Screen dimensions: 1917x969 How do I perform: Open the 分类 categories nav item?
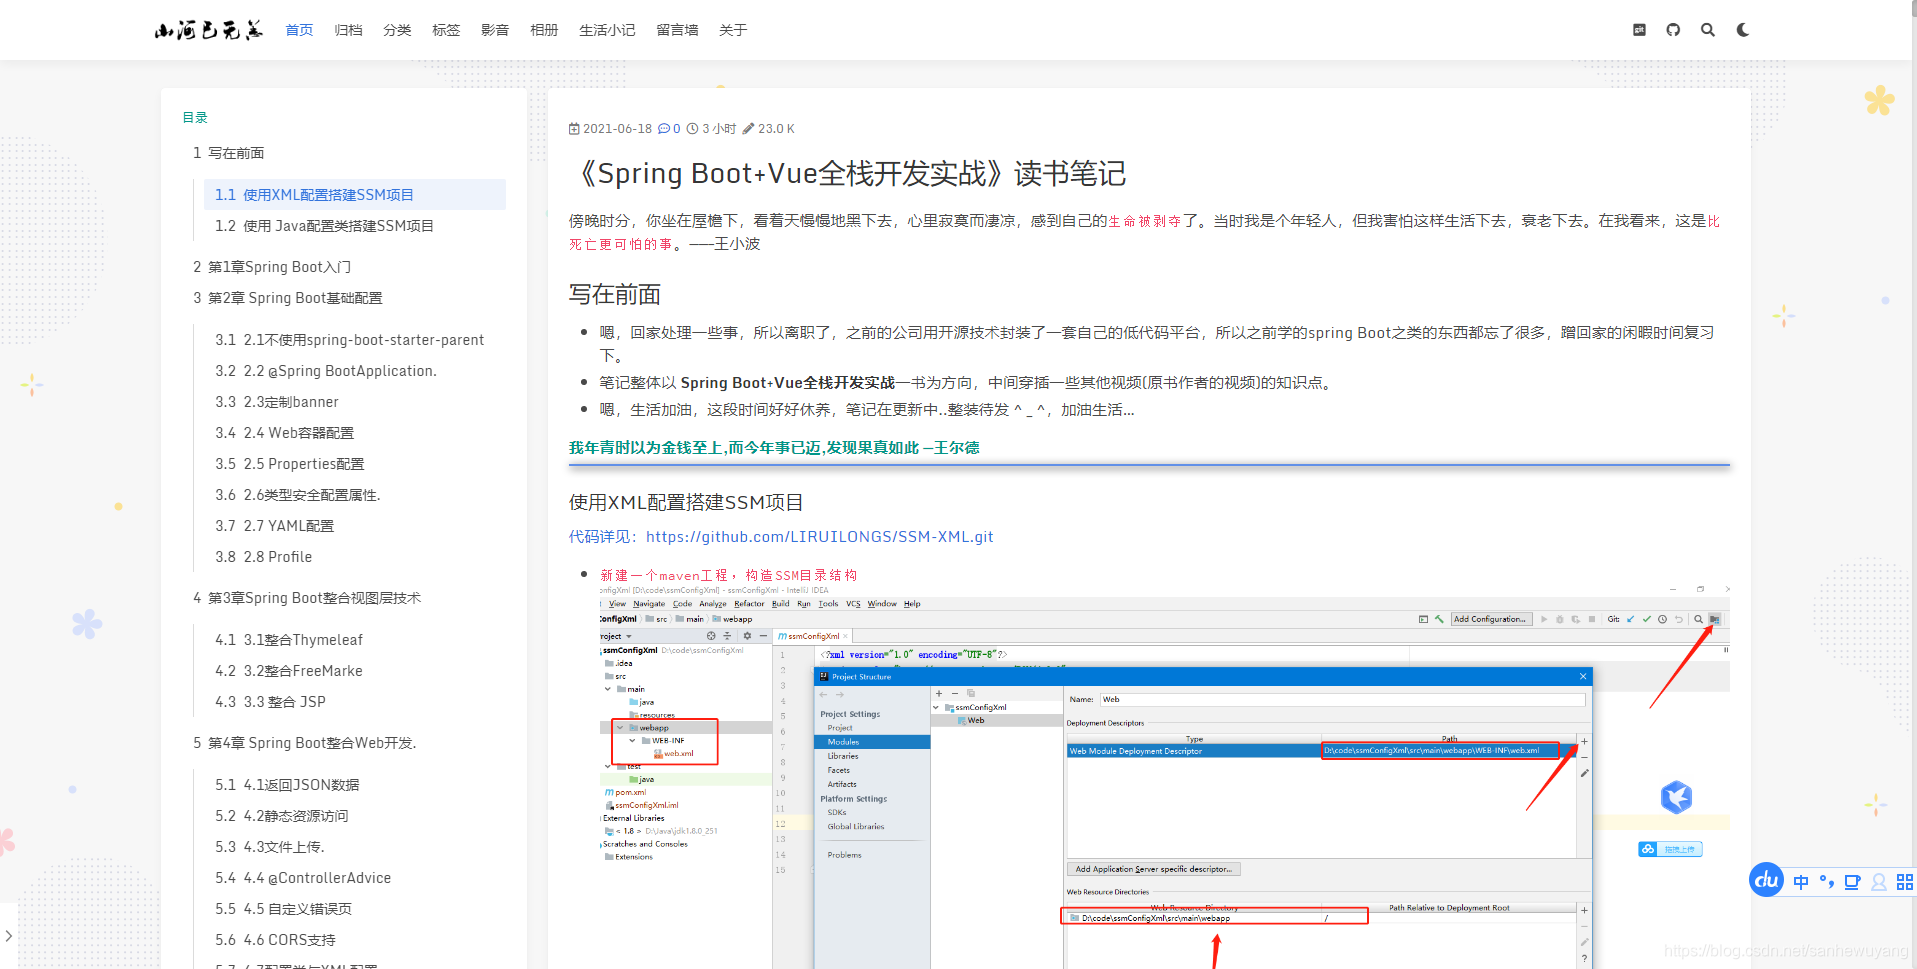397,30
